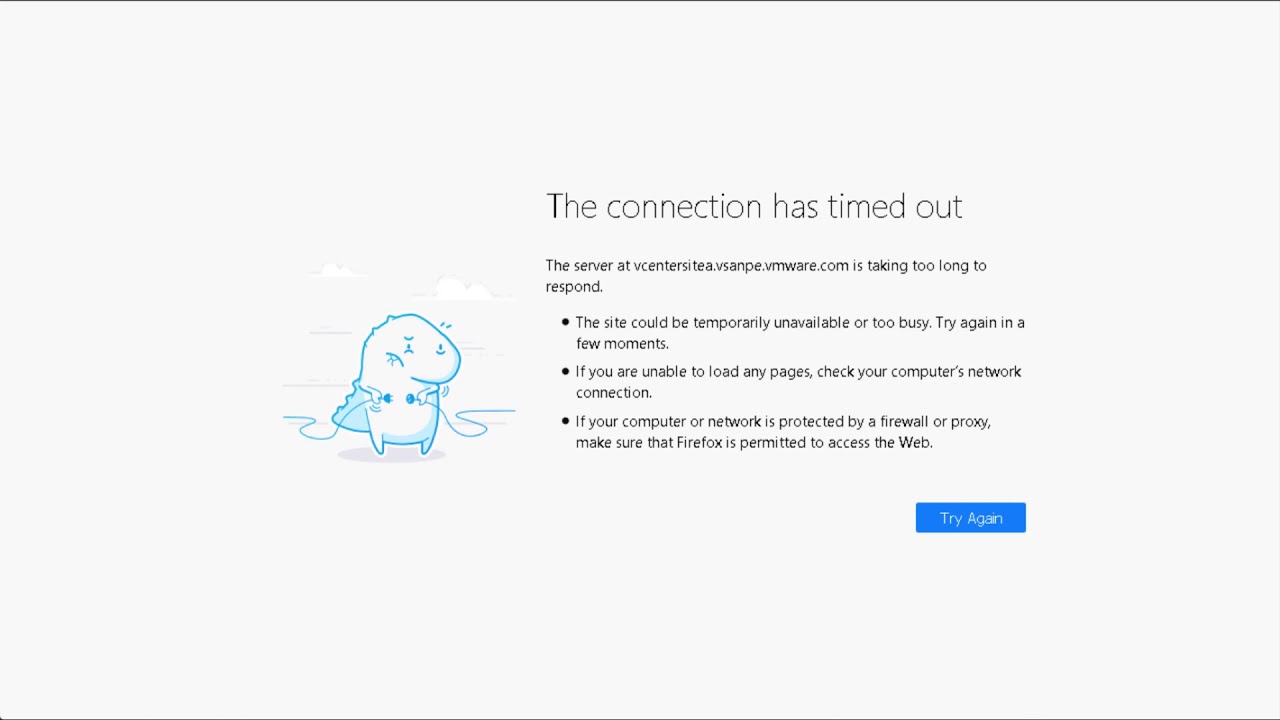Click the unplugged cable plugs the dinosaur holds
Image resolution: width=1280 pixels, height=720 pixels.
398,399
